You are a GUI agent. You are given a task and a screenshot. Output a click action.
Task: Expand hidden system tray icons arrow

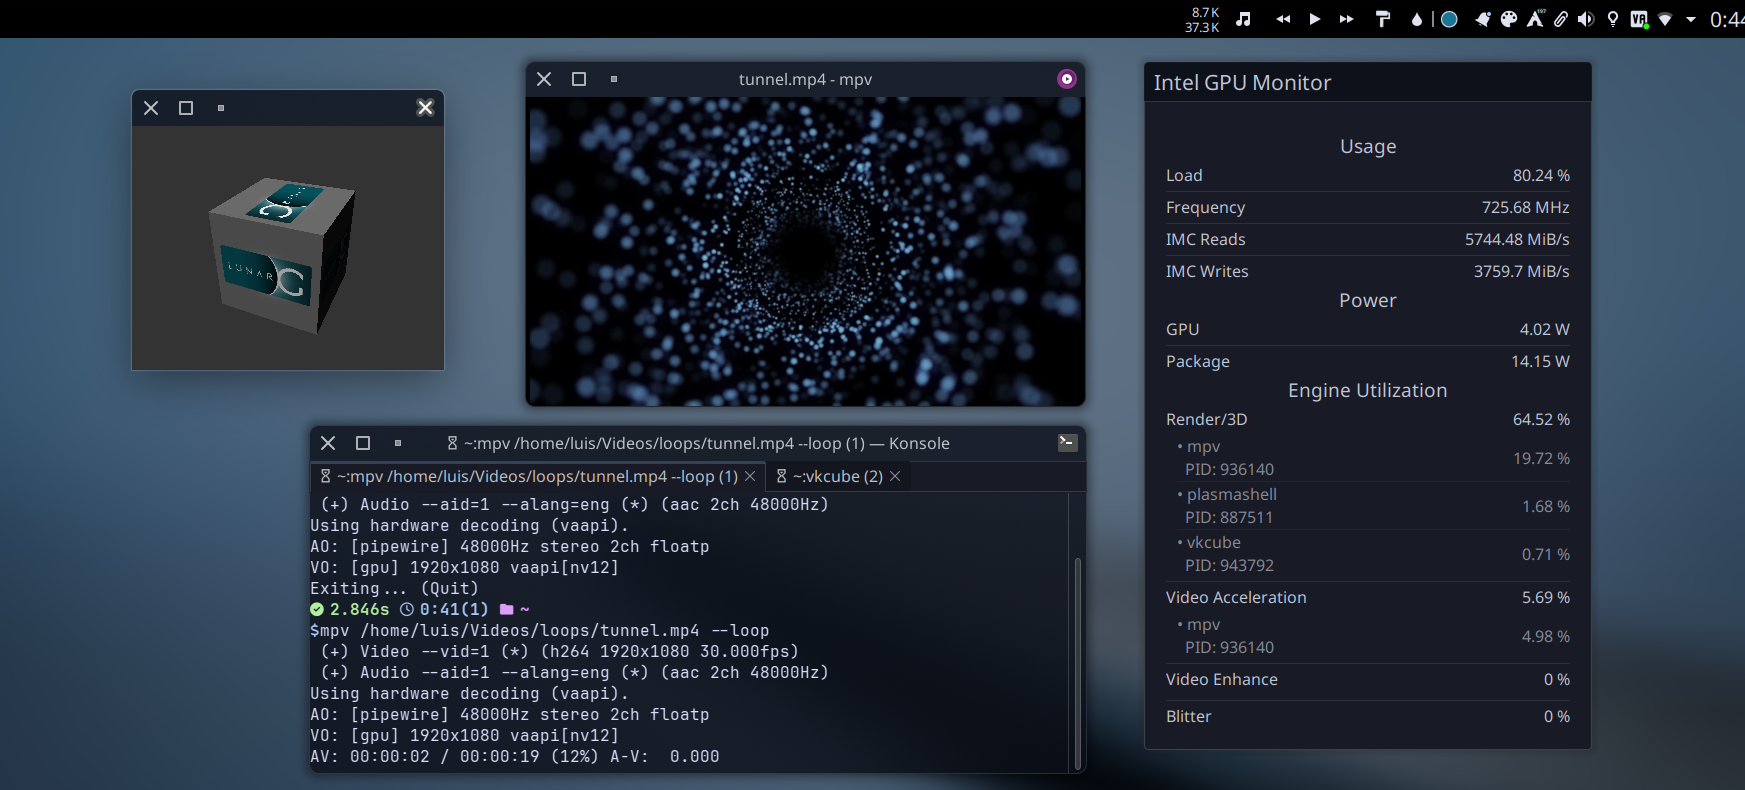point(1691,19)
